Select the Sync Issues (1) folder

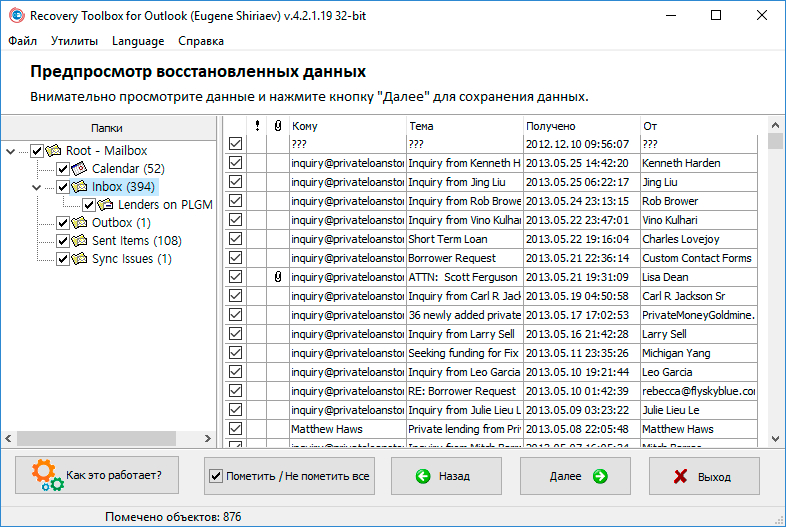(x=132, y=259)
